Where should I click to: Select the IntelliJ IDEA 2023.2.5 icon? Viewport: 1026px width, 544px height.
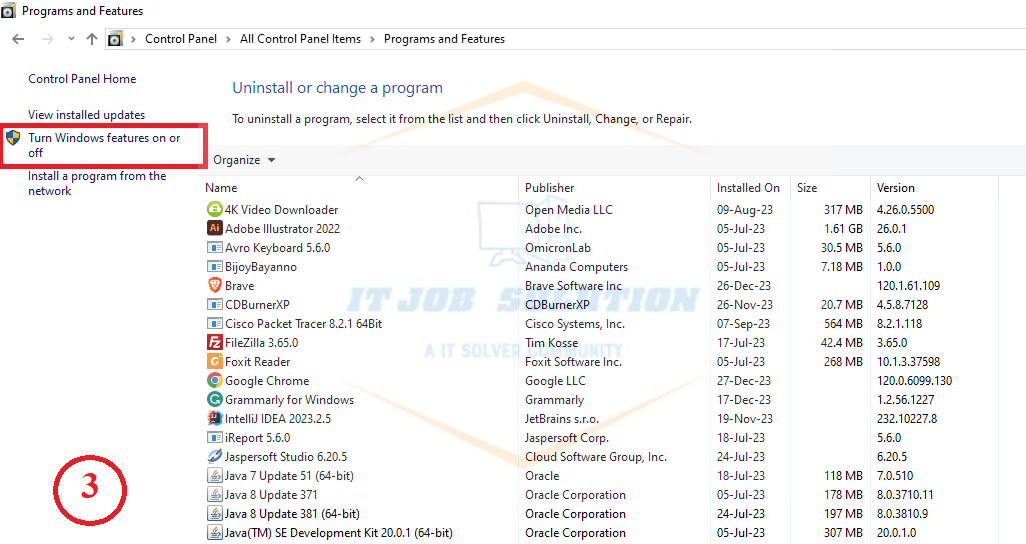[x=214, y=419]
